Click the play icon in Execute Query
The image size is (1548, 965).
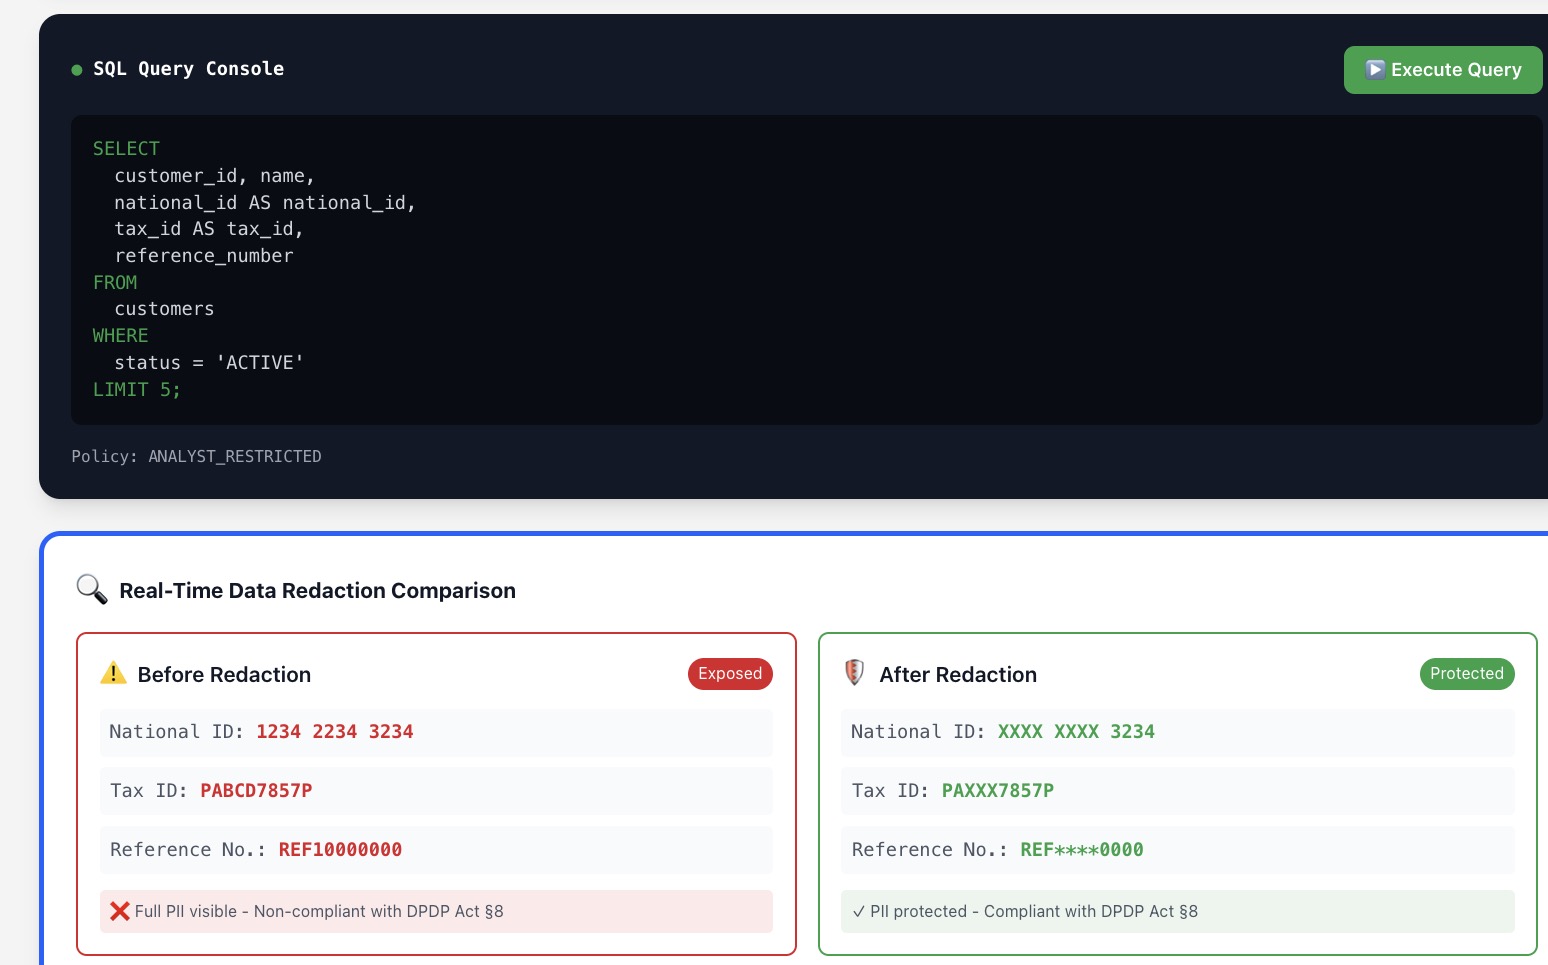point(1375,69)
